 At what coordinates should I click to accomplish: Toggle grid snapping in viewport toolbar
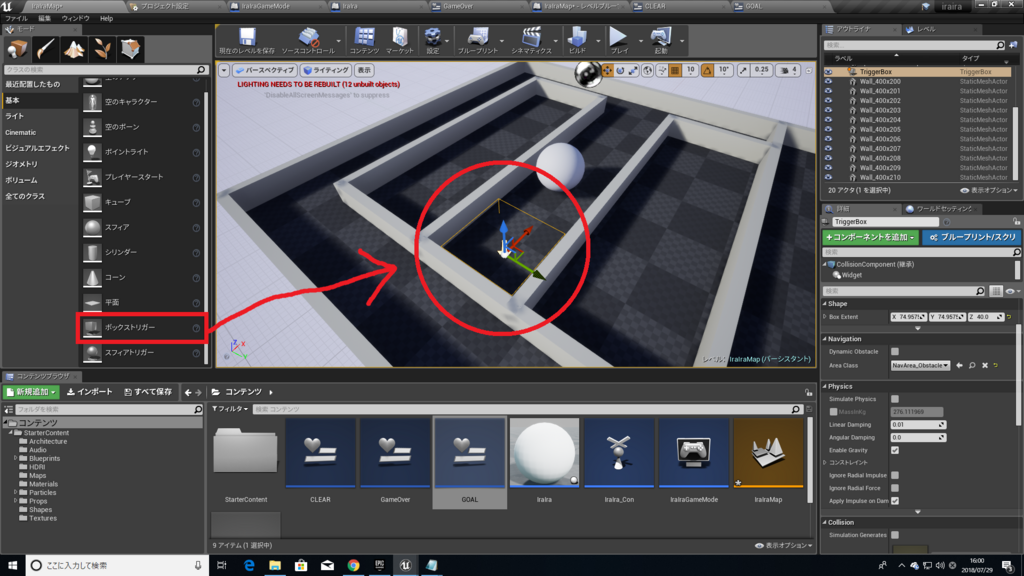tap(675, 70)
